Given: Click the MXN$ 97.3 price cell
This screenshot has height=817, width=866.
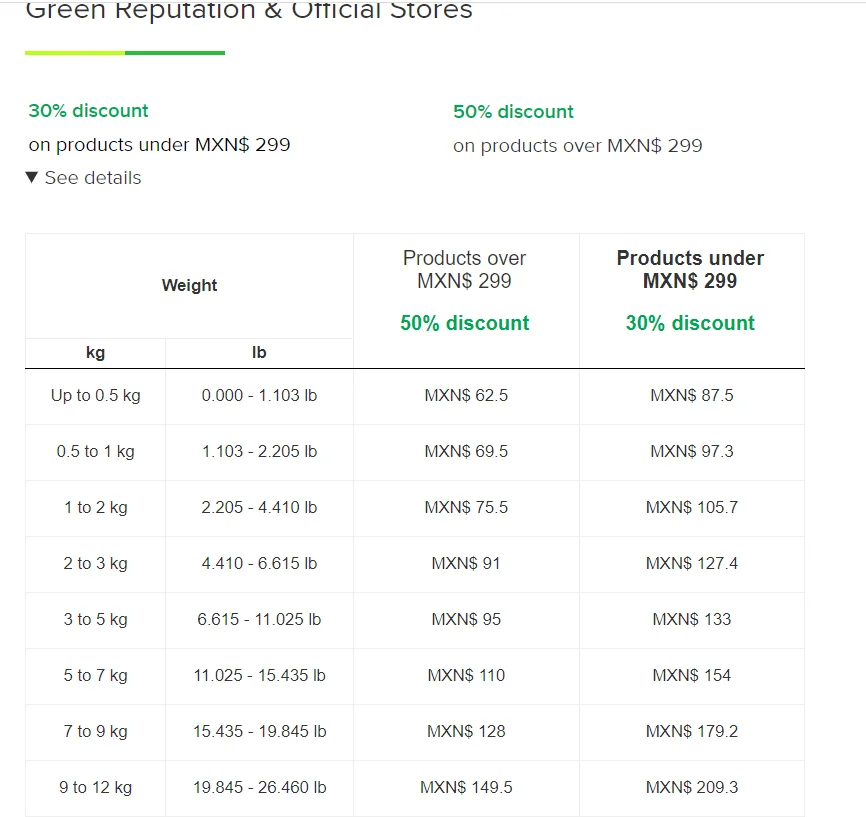Looking at the screenshot, I should point(692,452).
